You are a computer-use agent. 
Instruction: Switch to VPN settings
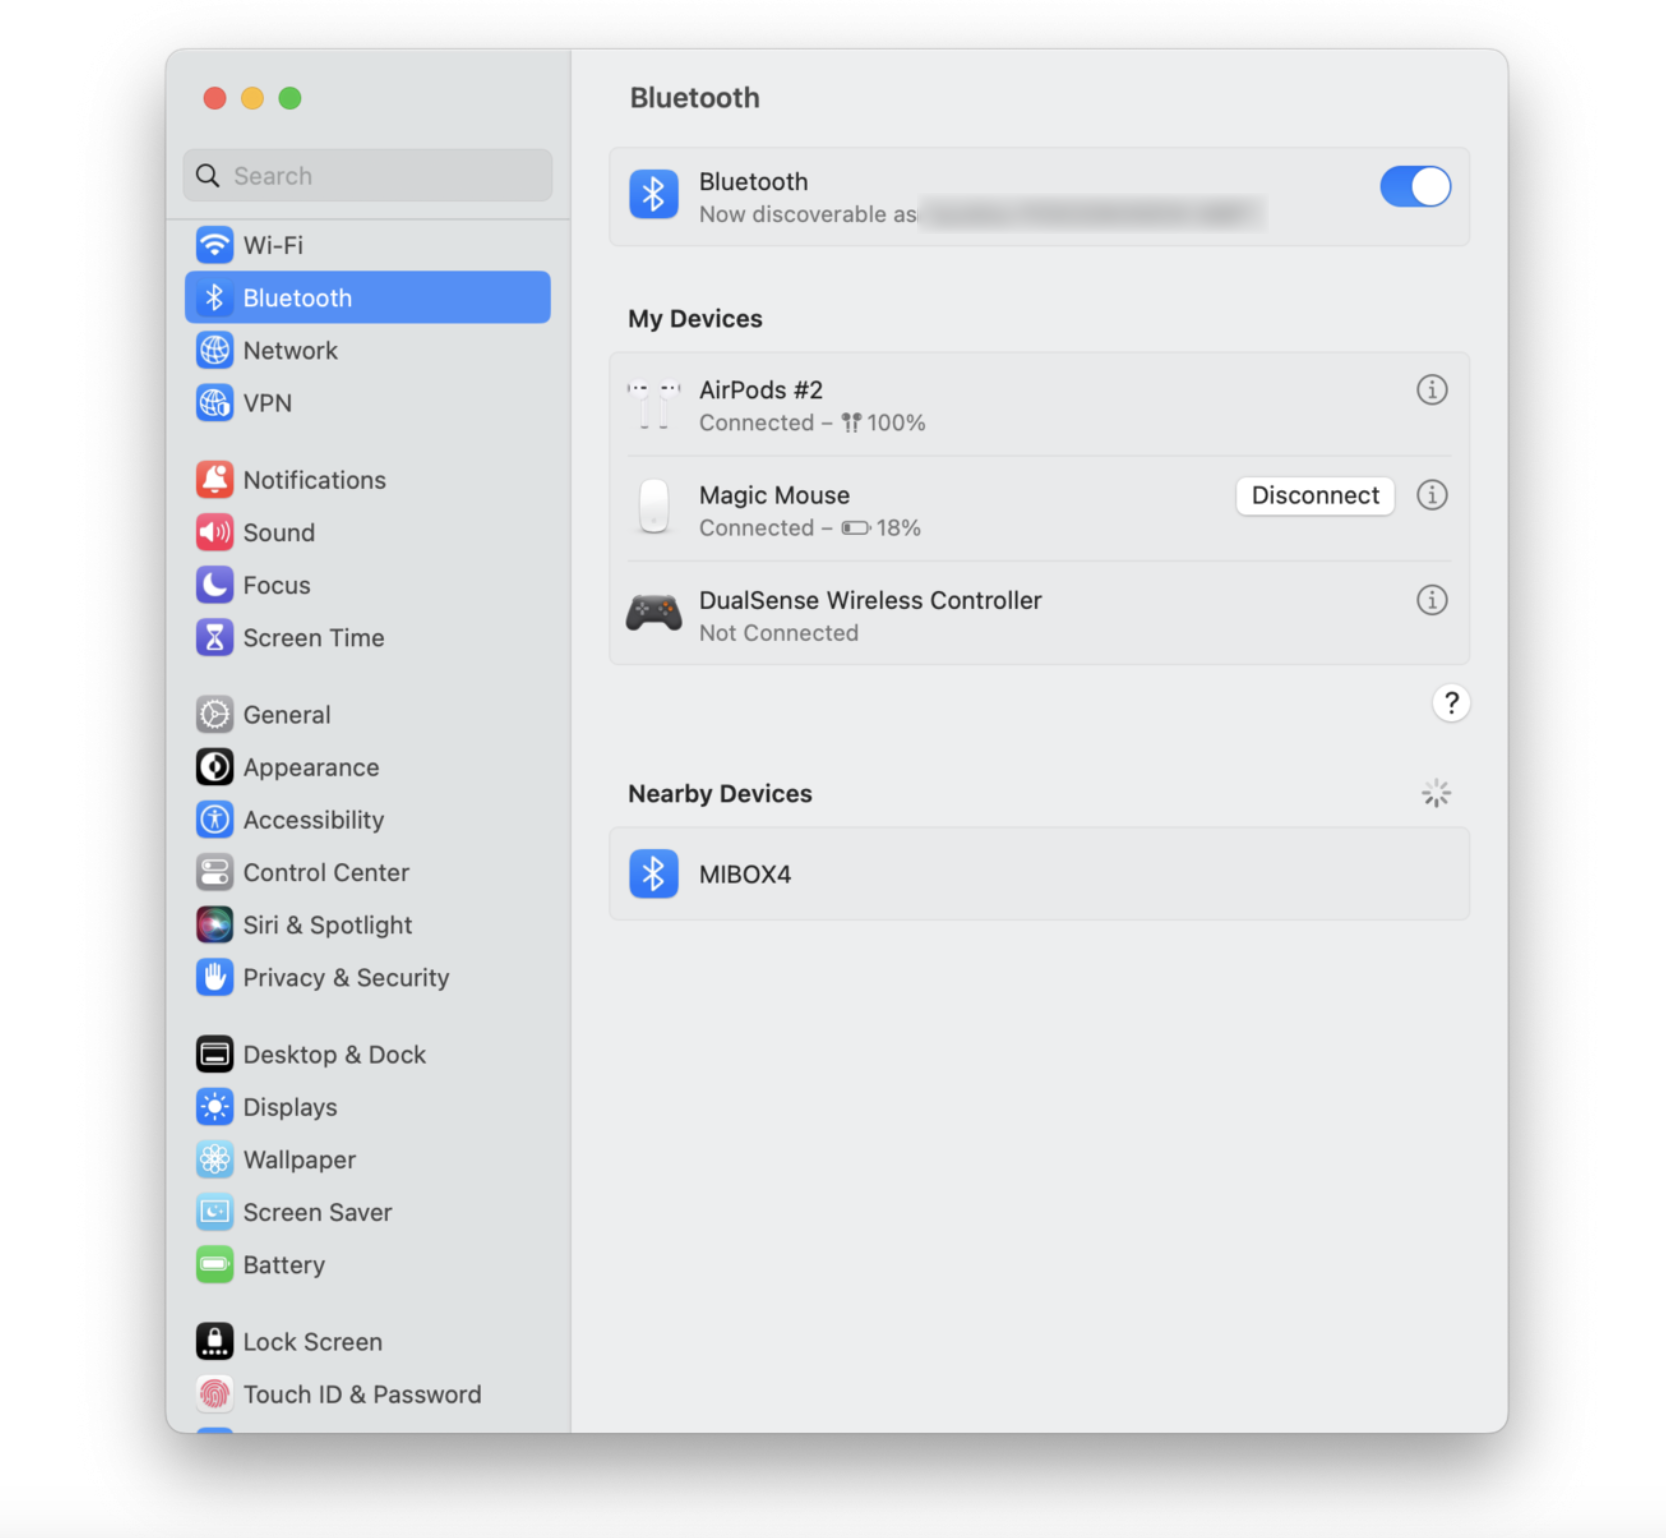click(x=215, y=403)
